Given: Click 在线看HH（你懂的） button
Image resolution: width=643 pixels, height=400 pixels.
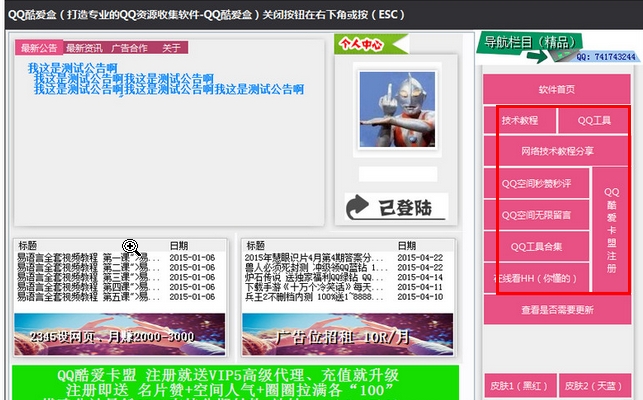Looking at the screenshot, I should (x=536, y=279).
